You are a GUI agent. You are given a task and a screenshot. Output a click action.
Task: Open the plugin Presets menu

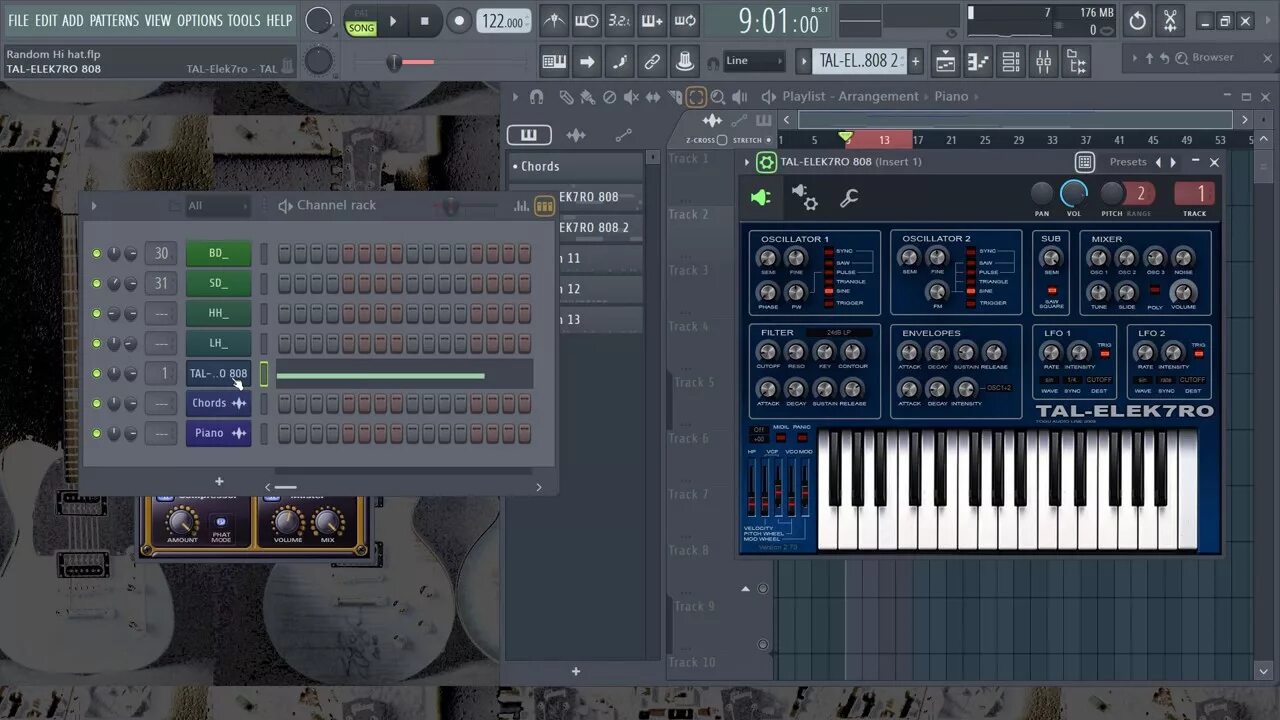coord(1128,162)
